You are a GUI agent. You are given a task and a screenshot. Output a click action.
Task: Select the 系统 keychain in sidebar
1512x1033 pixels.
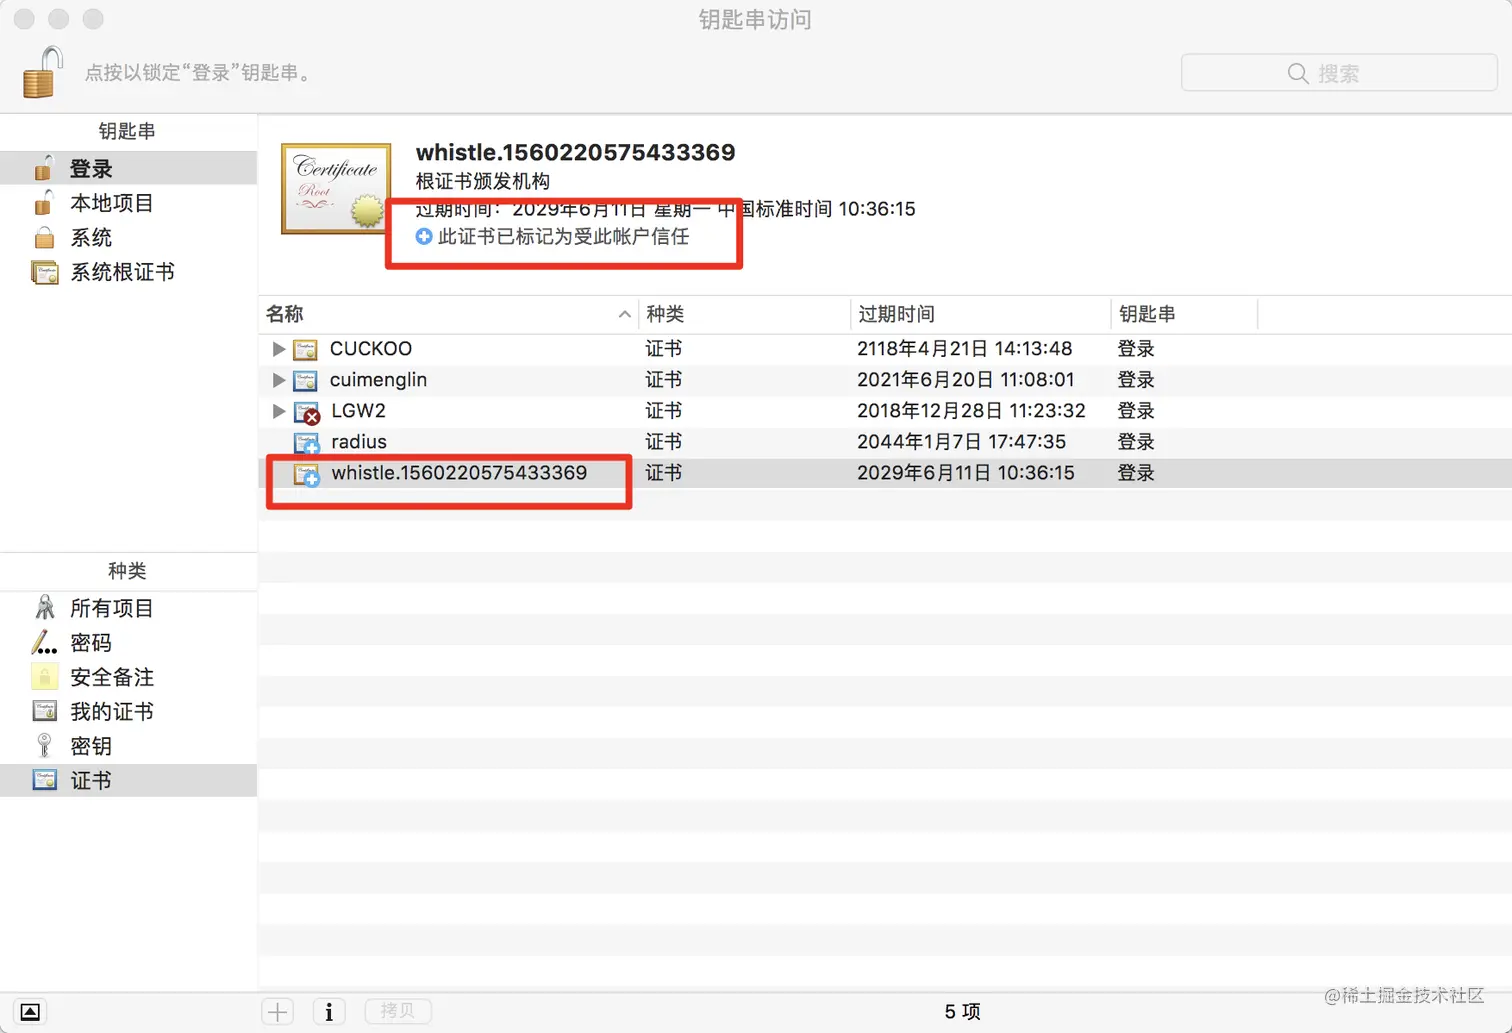point(91,237)
